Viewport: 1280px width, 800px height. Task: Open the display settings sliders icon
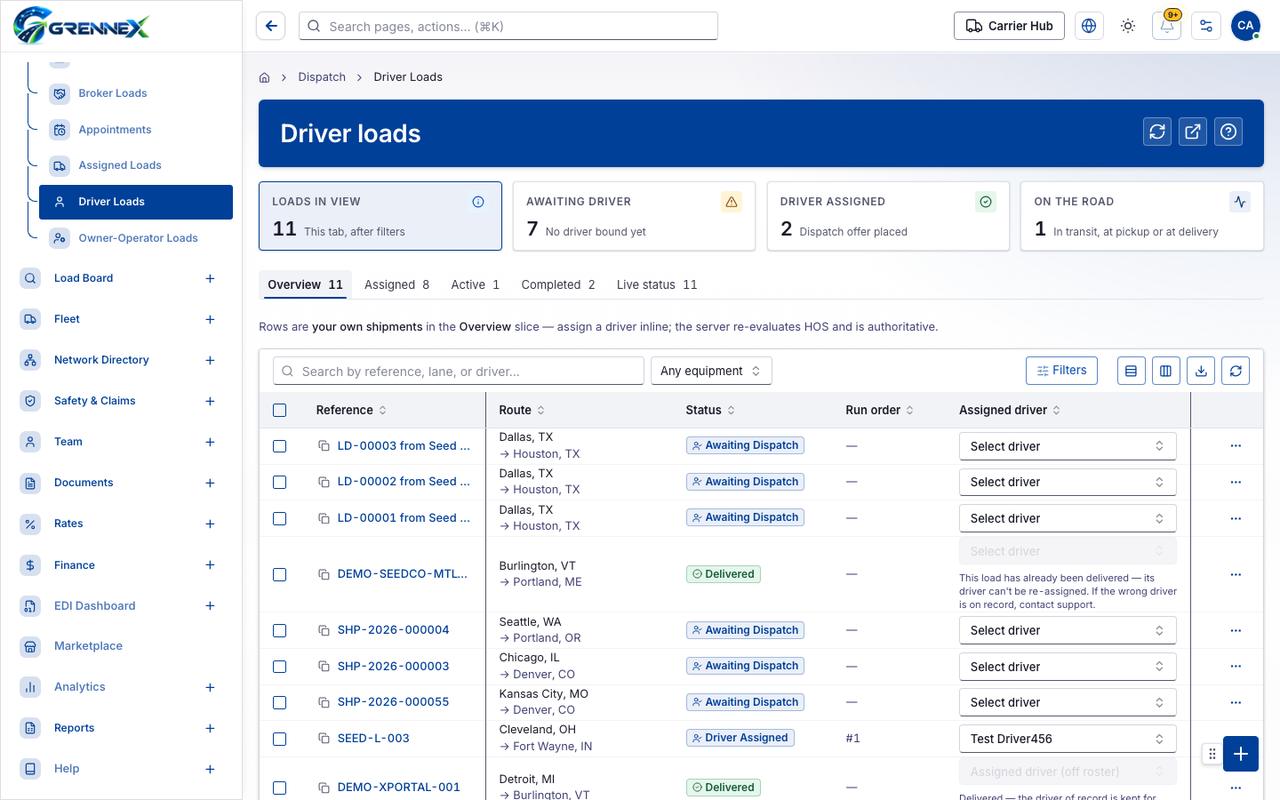pyautogui.click(x=1206, y=26)
